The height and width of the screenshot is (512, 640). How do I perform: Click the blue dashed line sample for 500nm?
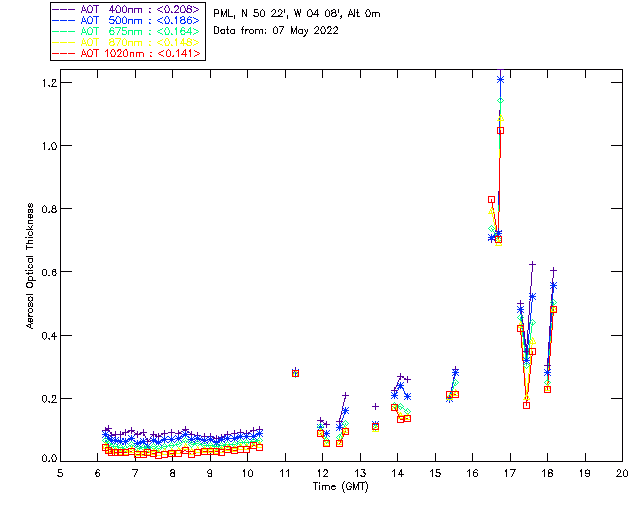[64, 19]
